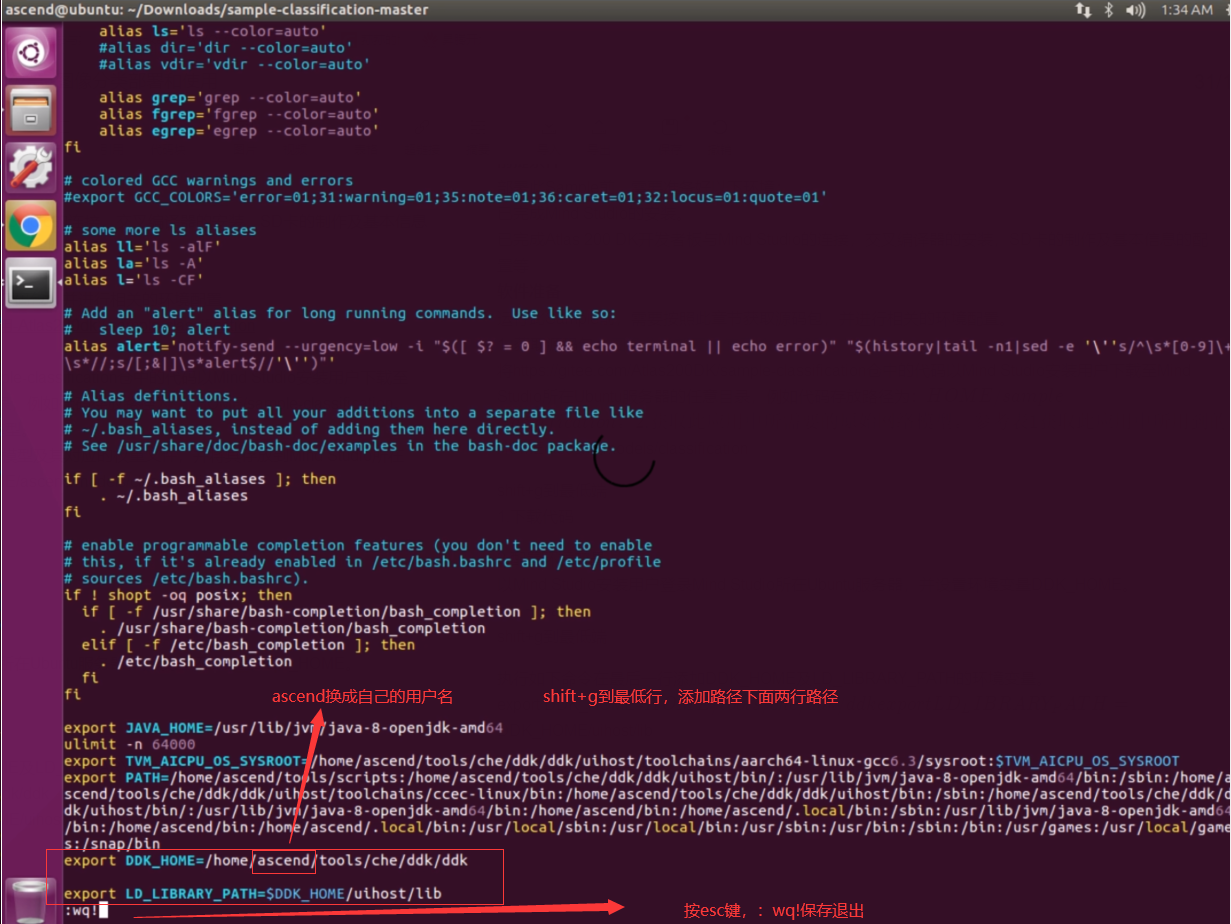The width and height of the screenshot is (1231, 924).
Task: Click the export LD_LIBRARY_PATH line
Action: [x=252, y=894]
